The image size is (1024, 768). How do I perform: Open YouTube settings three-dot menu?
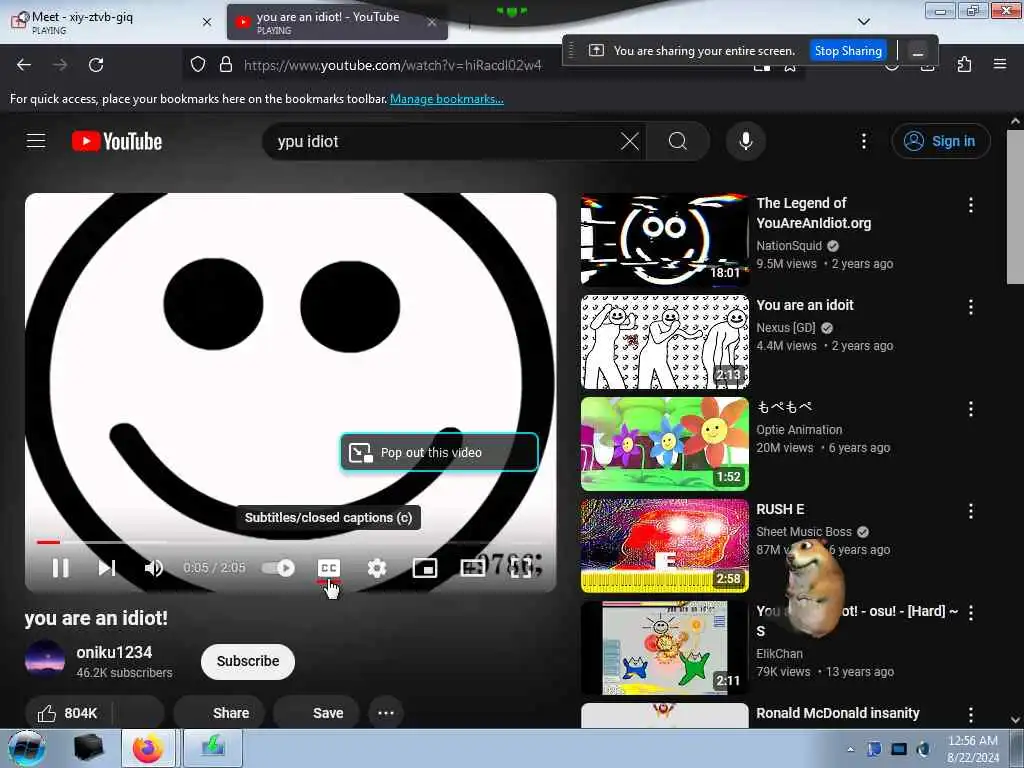(863, 141)
